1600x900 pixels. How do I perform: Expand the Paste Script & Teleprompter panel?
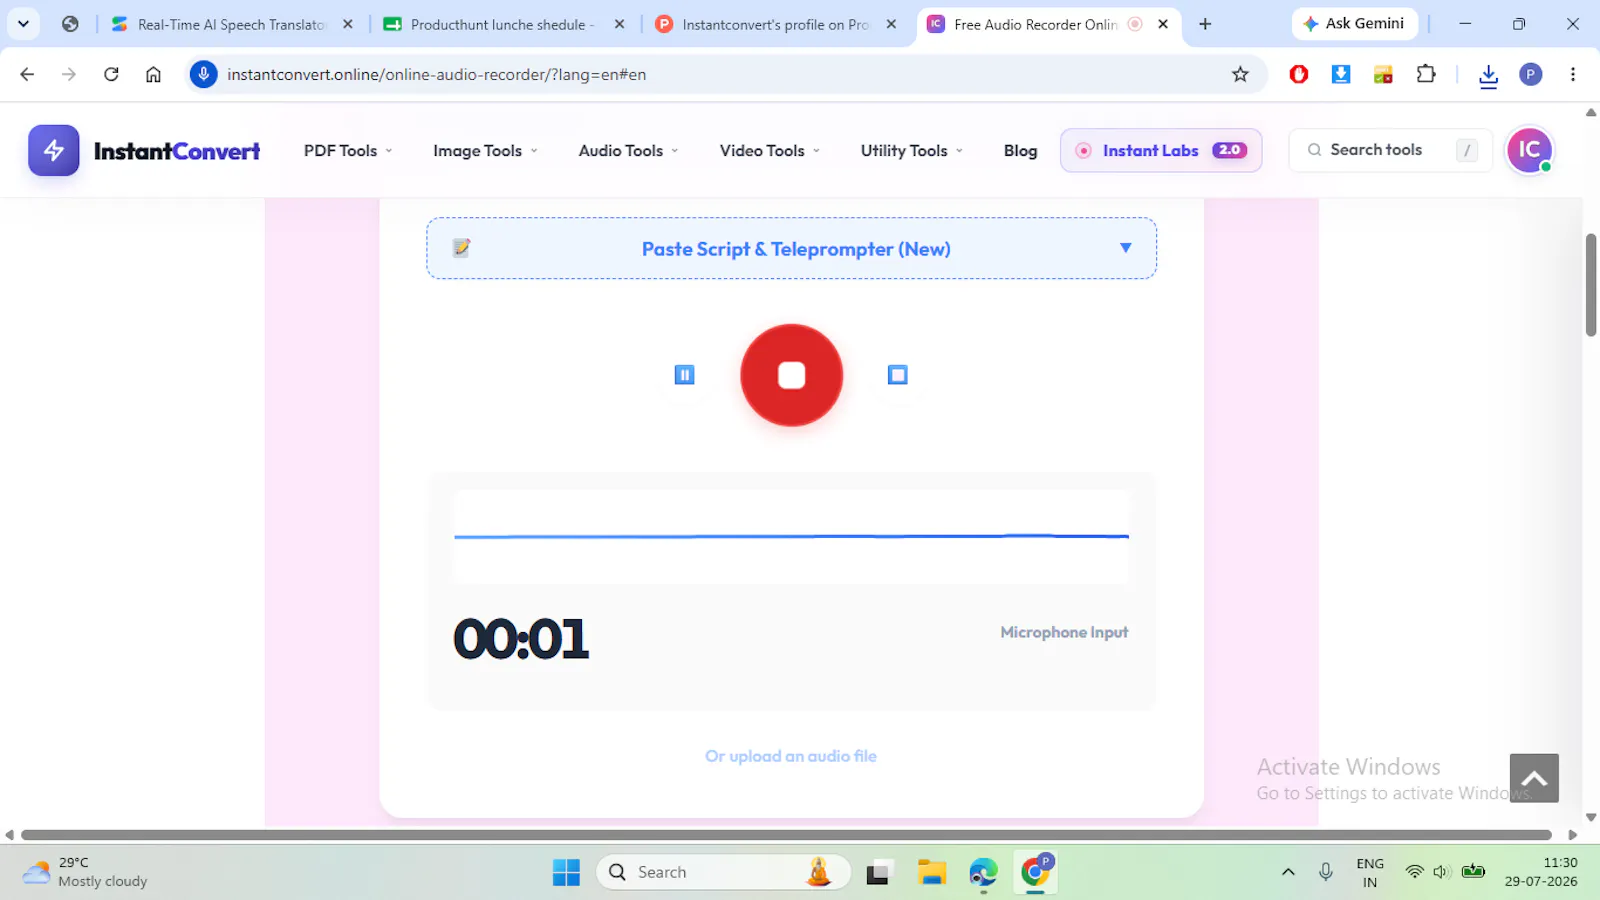791,248
